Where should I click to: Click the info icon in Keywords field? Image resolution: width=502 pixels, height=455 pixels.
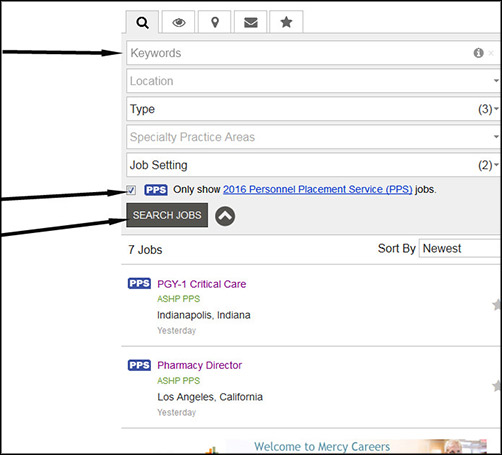tap(478, 53)
